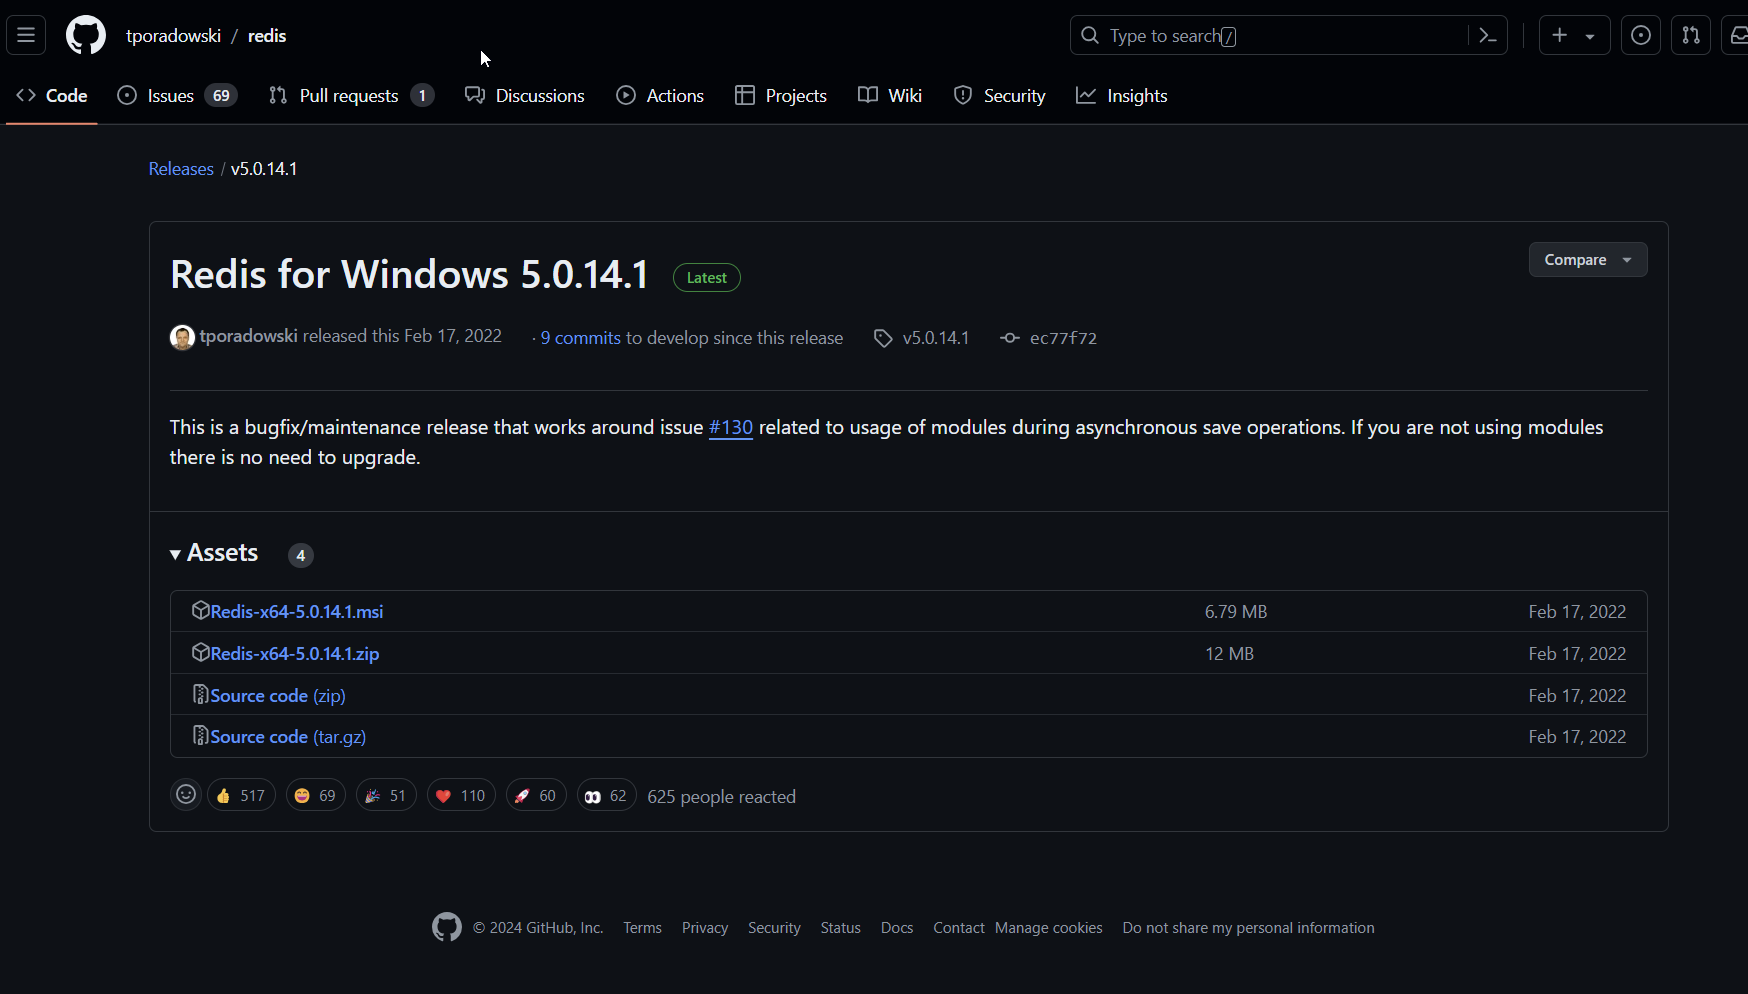
Task: Toggle the thumbs up reaction 517
Action: pyautogui.click(x=241, y=796)
